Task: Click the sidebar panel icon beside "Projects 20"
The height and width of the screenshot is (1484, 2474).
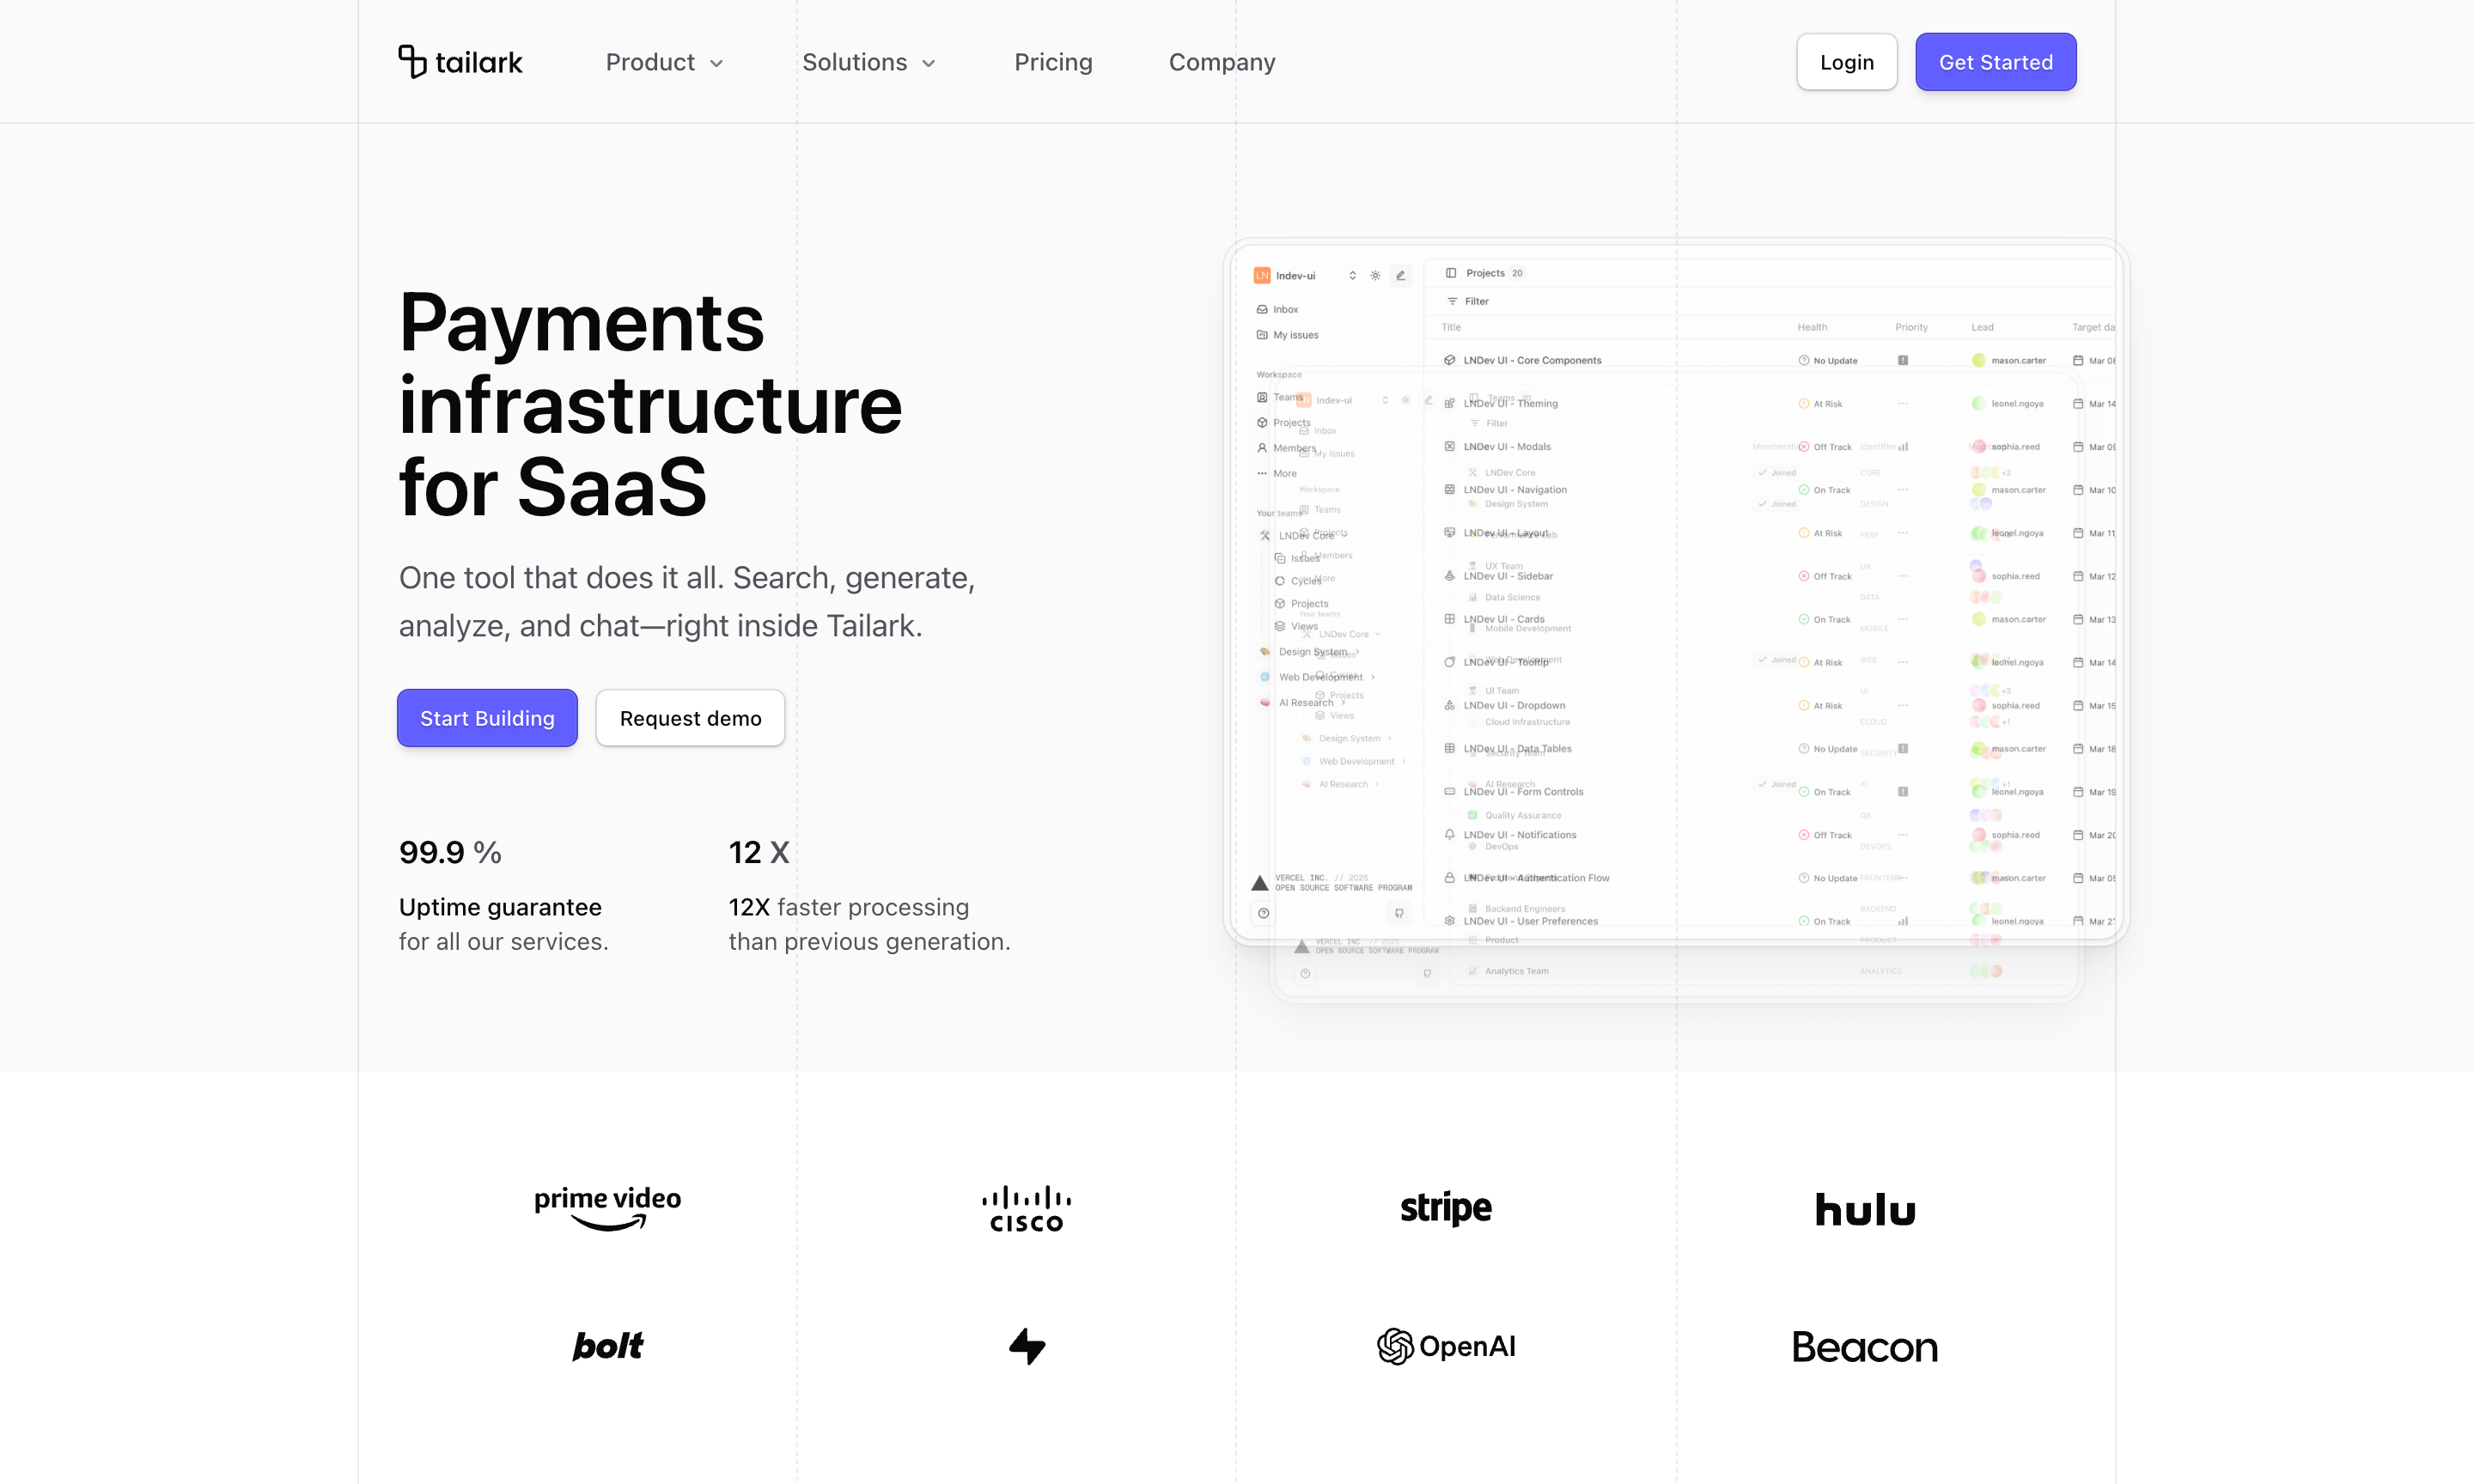Action: [1450, 273]
